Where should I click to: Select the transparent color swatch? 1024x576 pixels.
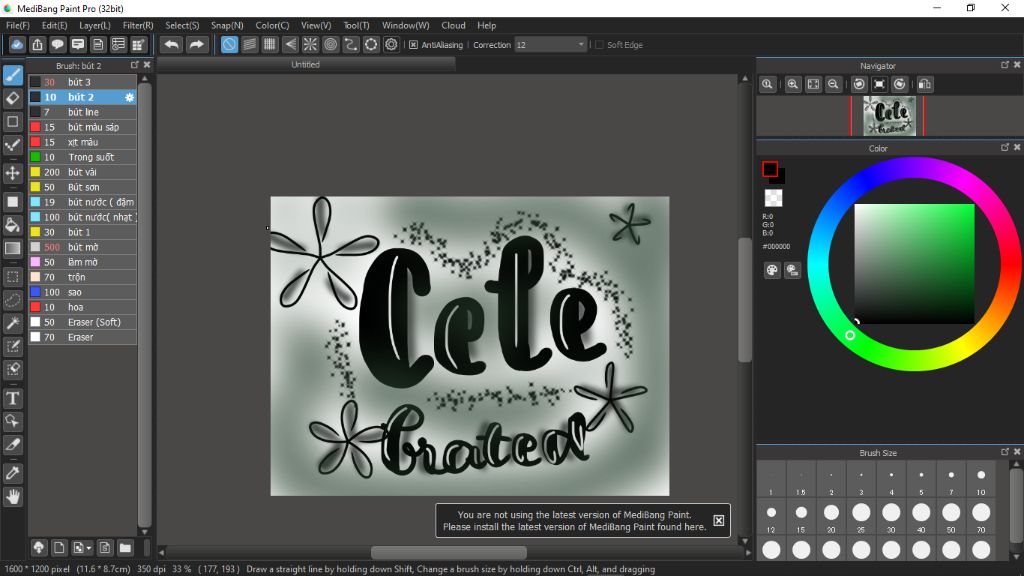(x=773, y=198)
